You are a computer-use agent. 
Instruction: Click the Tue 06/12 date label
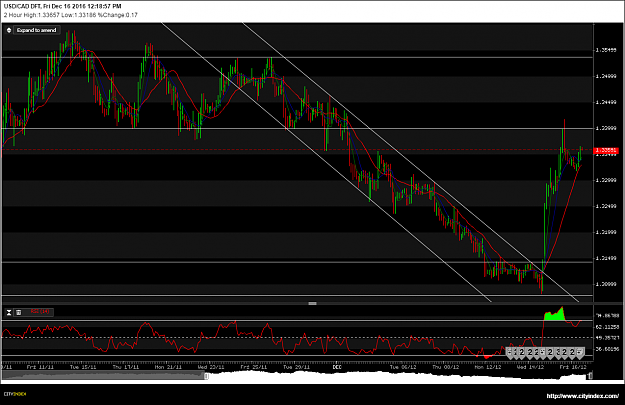(x=403, y=367)
